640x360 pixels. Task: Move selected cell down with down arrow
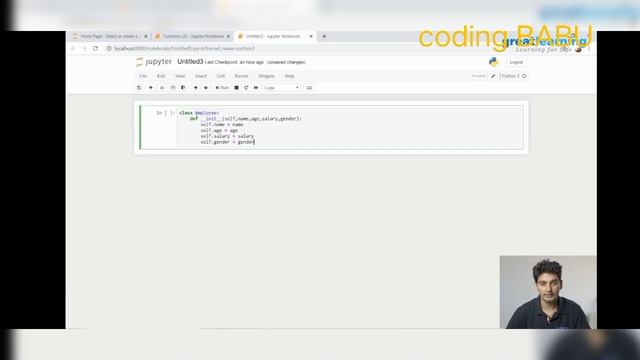[206, 88]
